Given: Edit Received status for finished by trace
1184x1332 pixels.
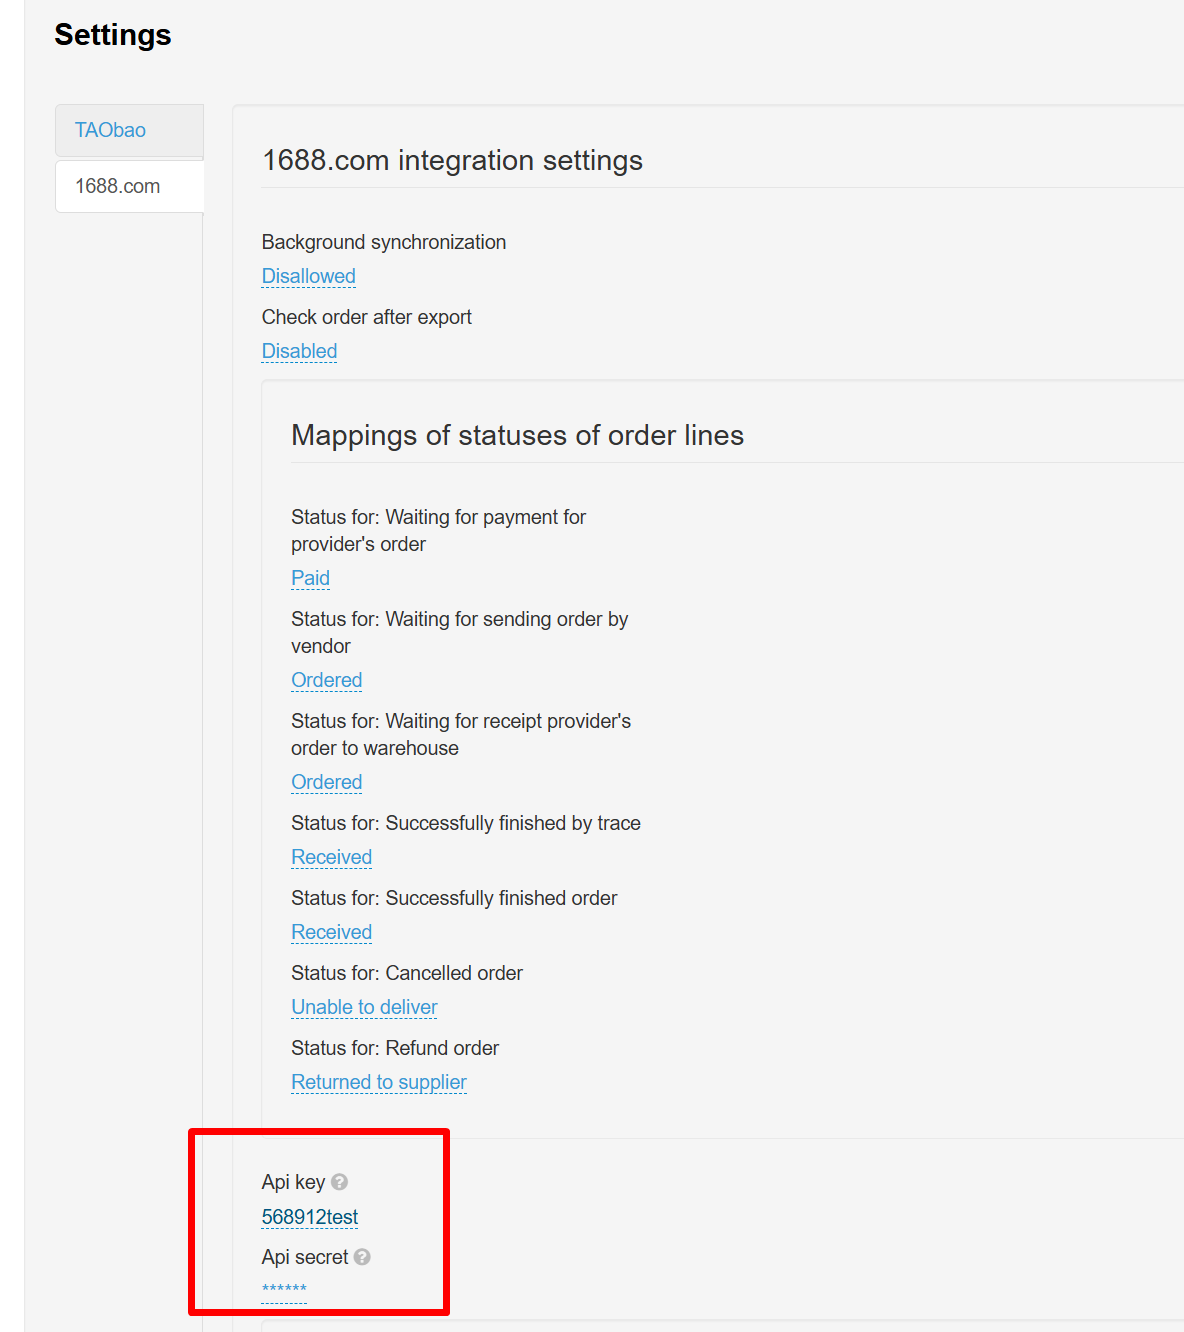Looking at the screenshot, I should [331, 857].
